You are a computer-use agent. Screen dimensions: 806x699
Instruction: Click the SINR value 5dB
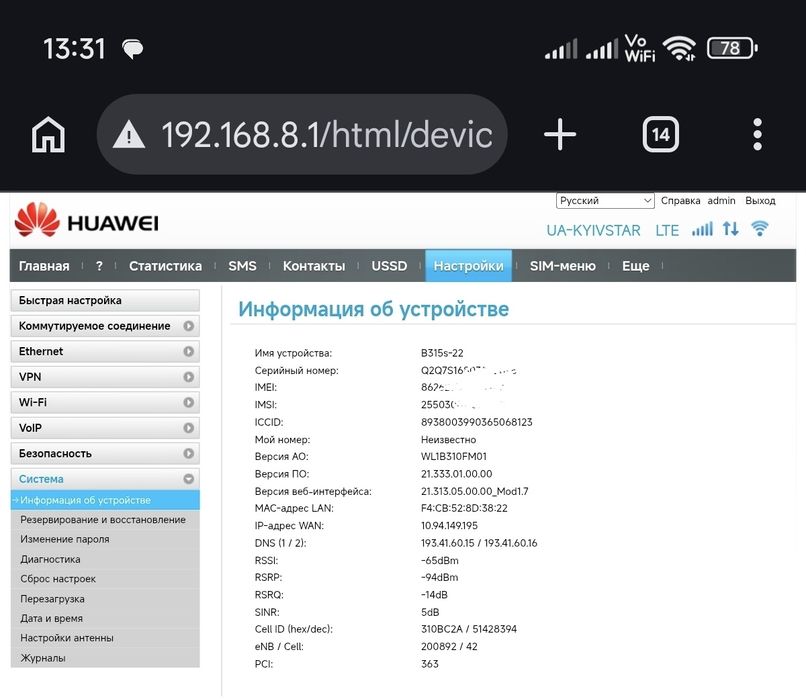coord(430,612)
